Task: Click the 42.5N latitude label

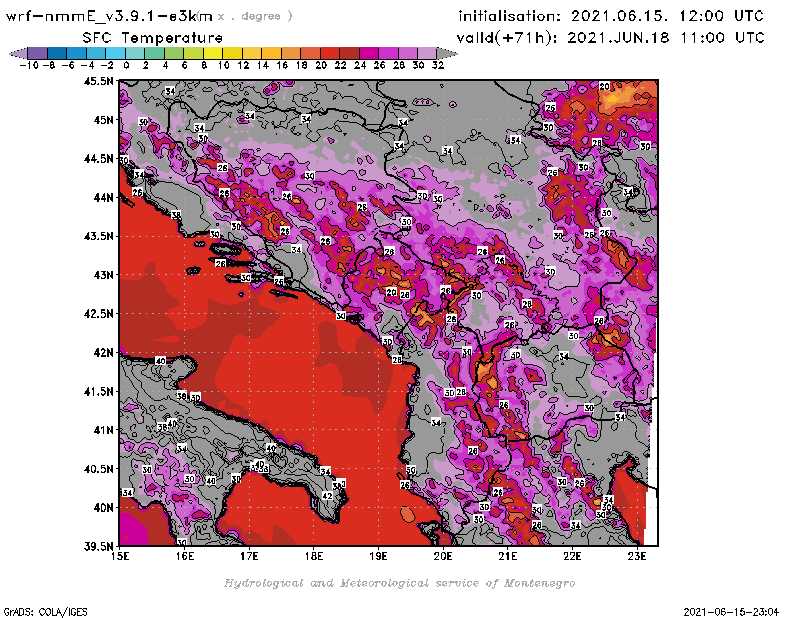Action: pyautogui.click(x=99, y=313)
